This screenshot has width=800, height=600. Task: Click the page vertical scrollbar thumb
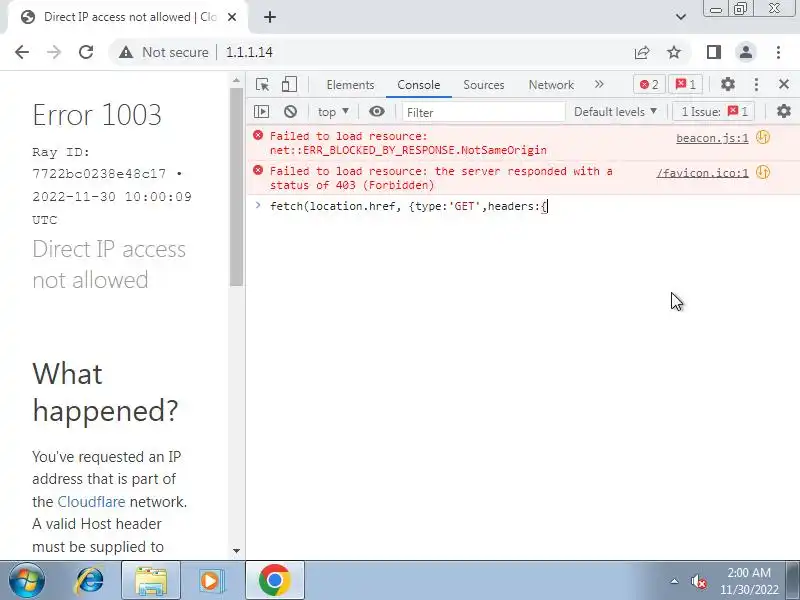(x=236, y=187)
